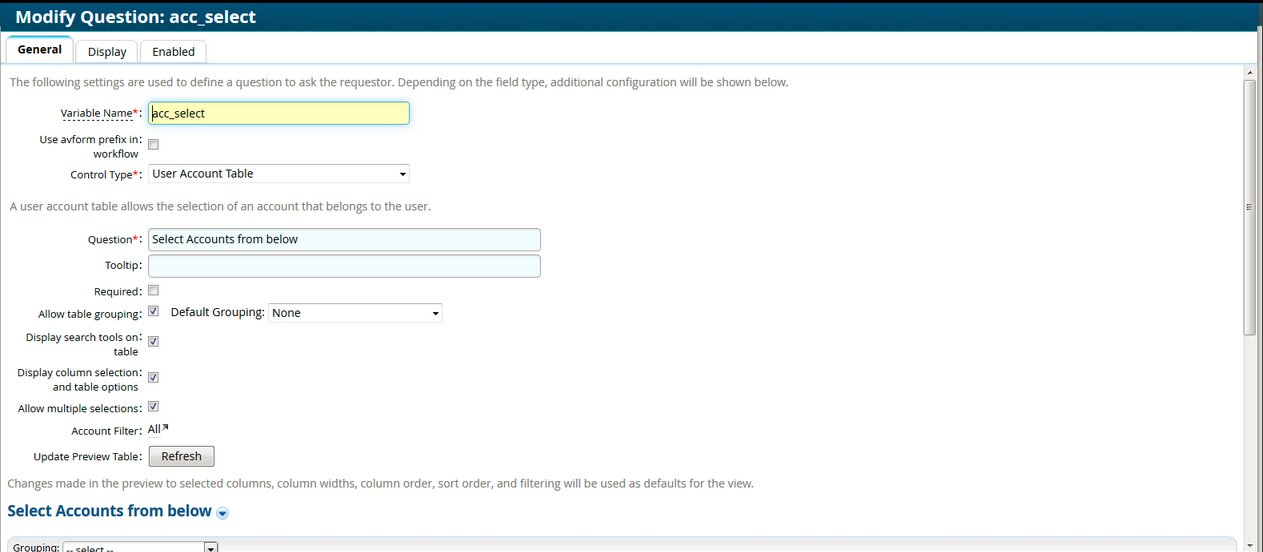Uncheck Allow table grouping
Screen dimensions: 1263x552
point(154,312)
